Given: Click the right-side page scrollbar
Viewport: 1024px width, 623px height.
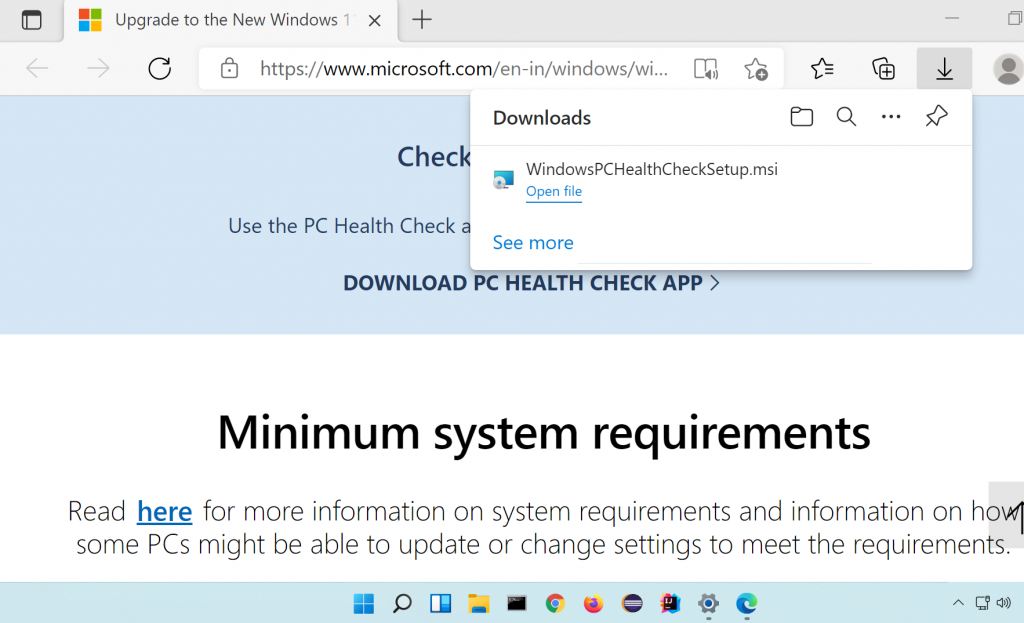Looking at the screenshot, I should click(x=1006, y=513).
